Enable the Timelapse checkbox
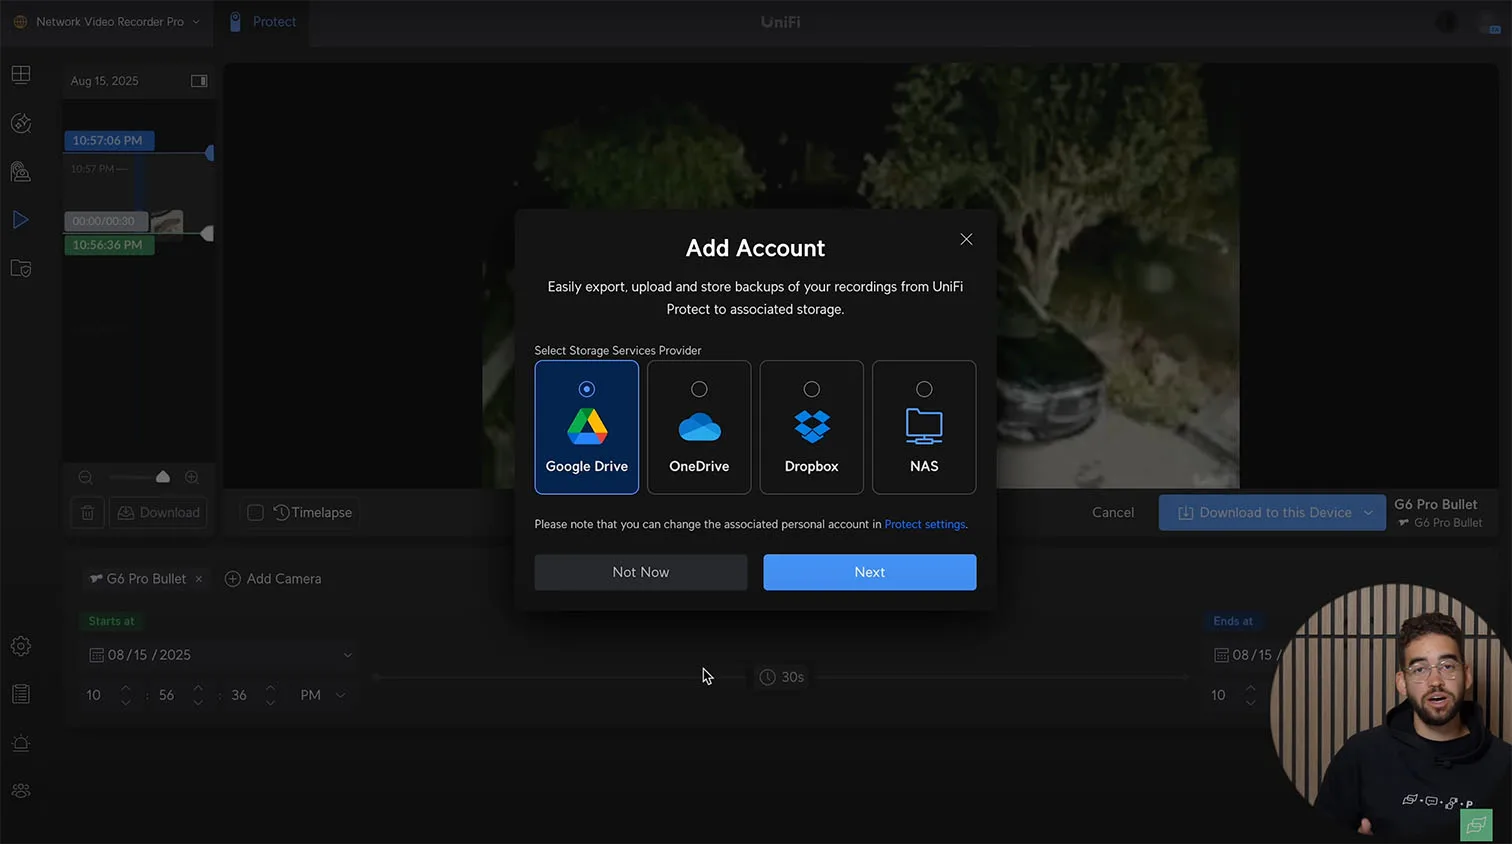The width and height of the screenshot is (1512, 844). [x=255, y=513]
